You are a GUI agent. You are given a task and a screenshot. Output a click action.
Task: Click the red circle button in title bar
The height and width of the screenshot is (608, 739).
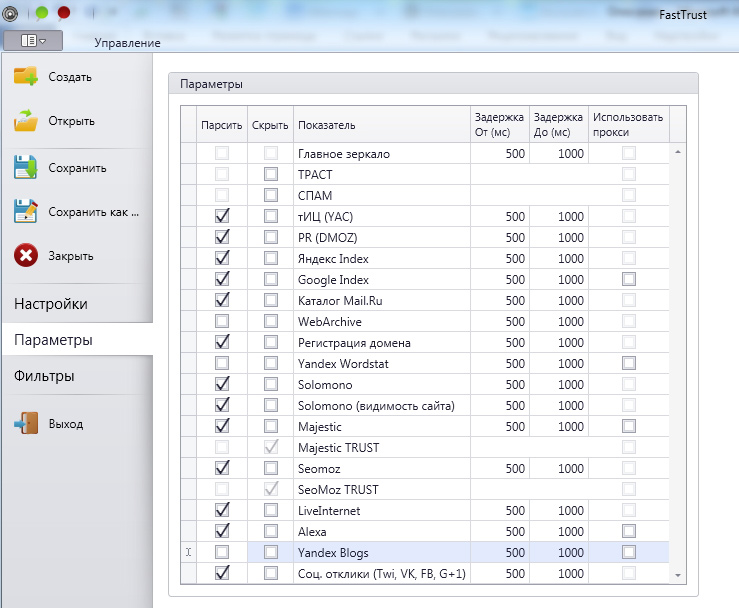tap(64, 13)
